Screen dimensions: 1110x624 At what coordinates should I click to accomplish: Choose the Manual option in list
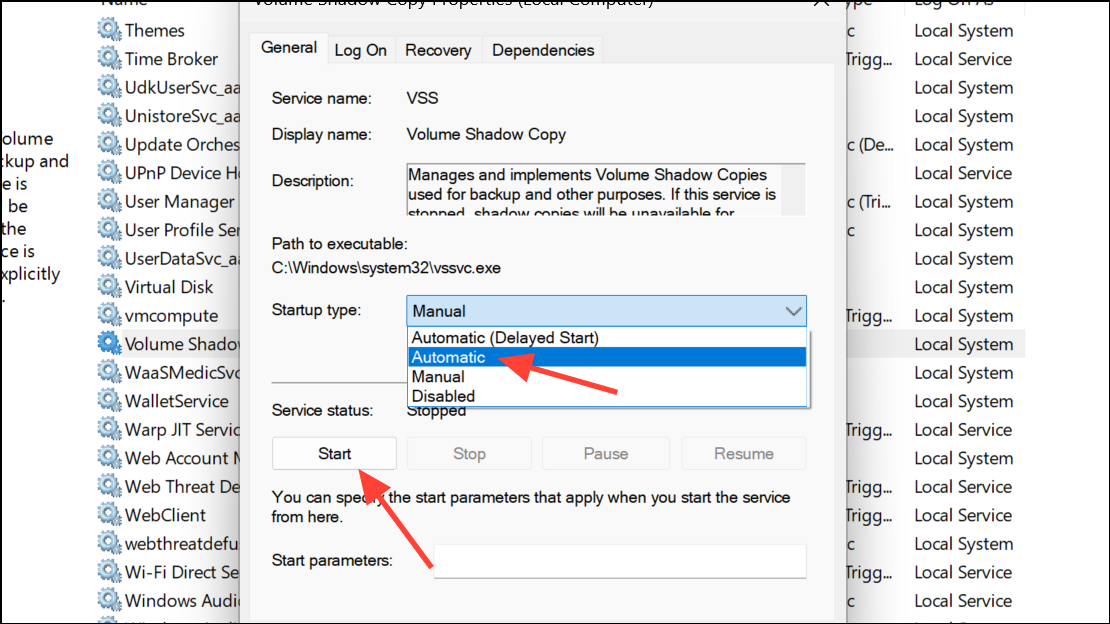pos(438,377)
